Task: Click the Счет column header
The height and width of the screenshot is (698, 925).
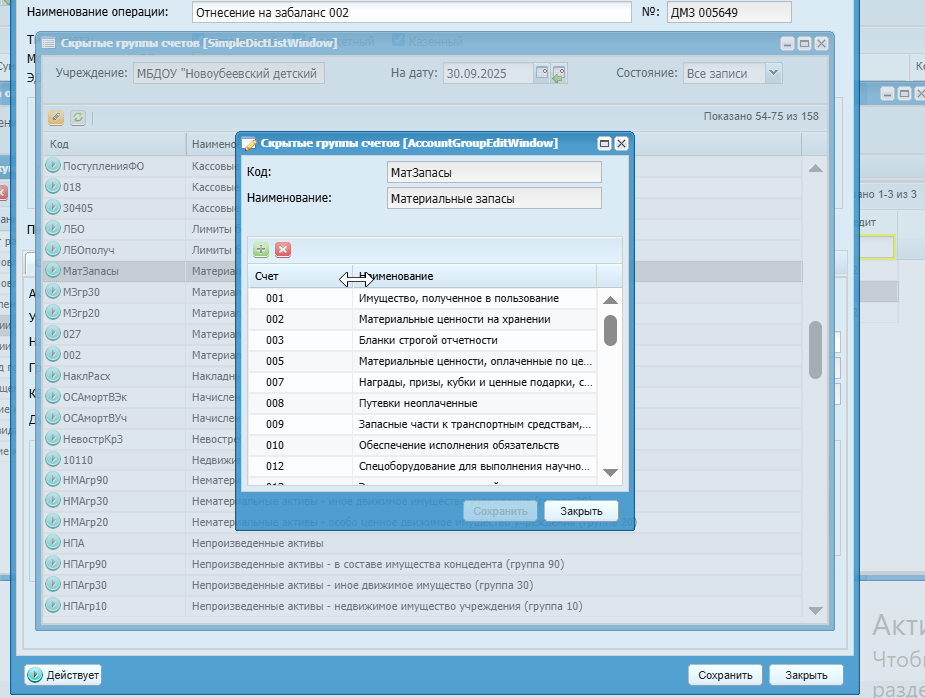Action: 300,276
